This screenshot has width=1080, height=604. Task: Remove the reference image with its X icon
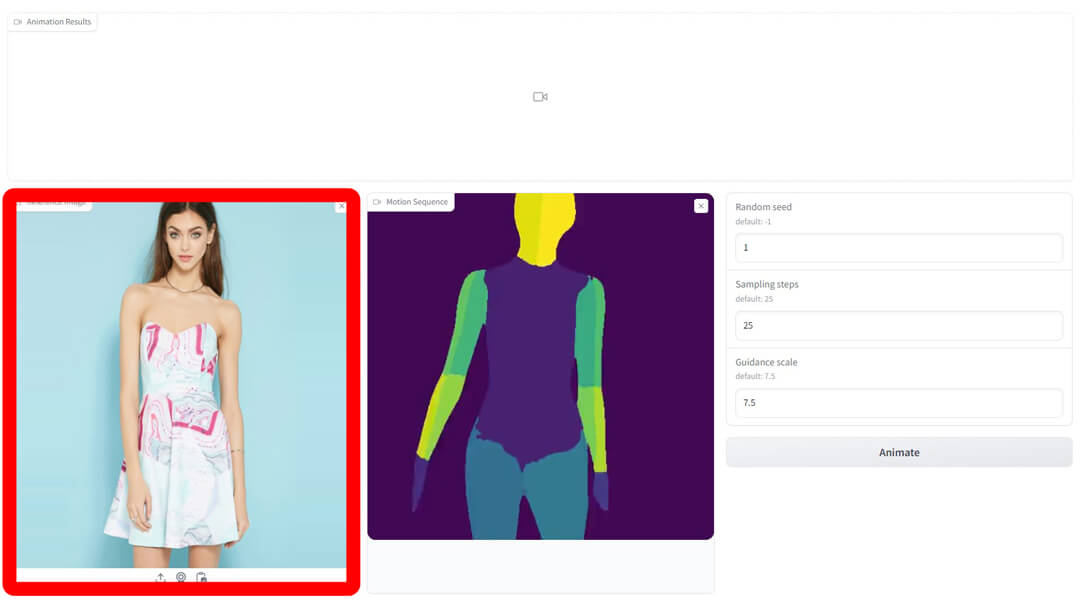(341, 206)
